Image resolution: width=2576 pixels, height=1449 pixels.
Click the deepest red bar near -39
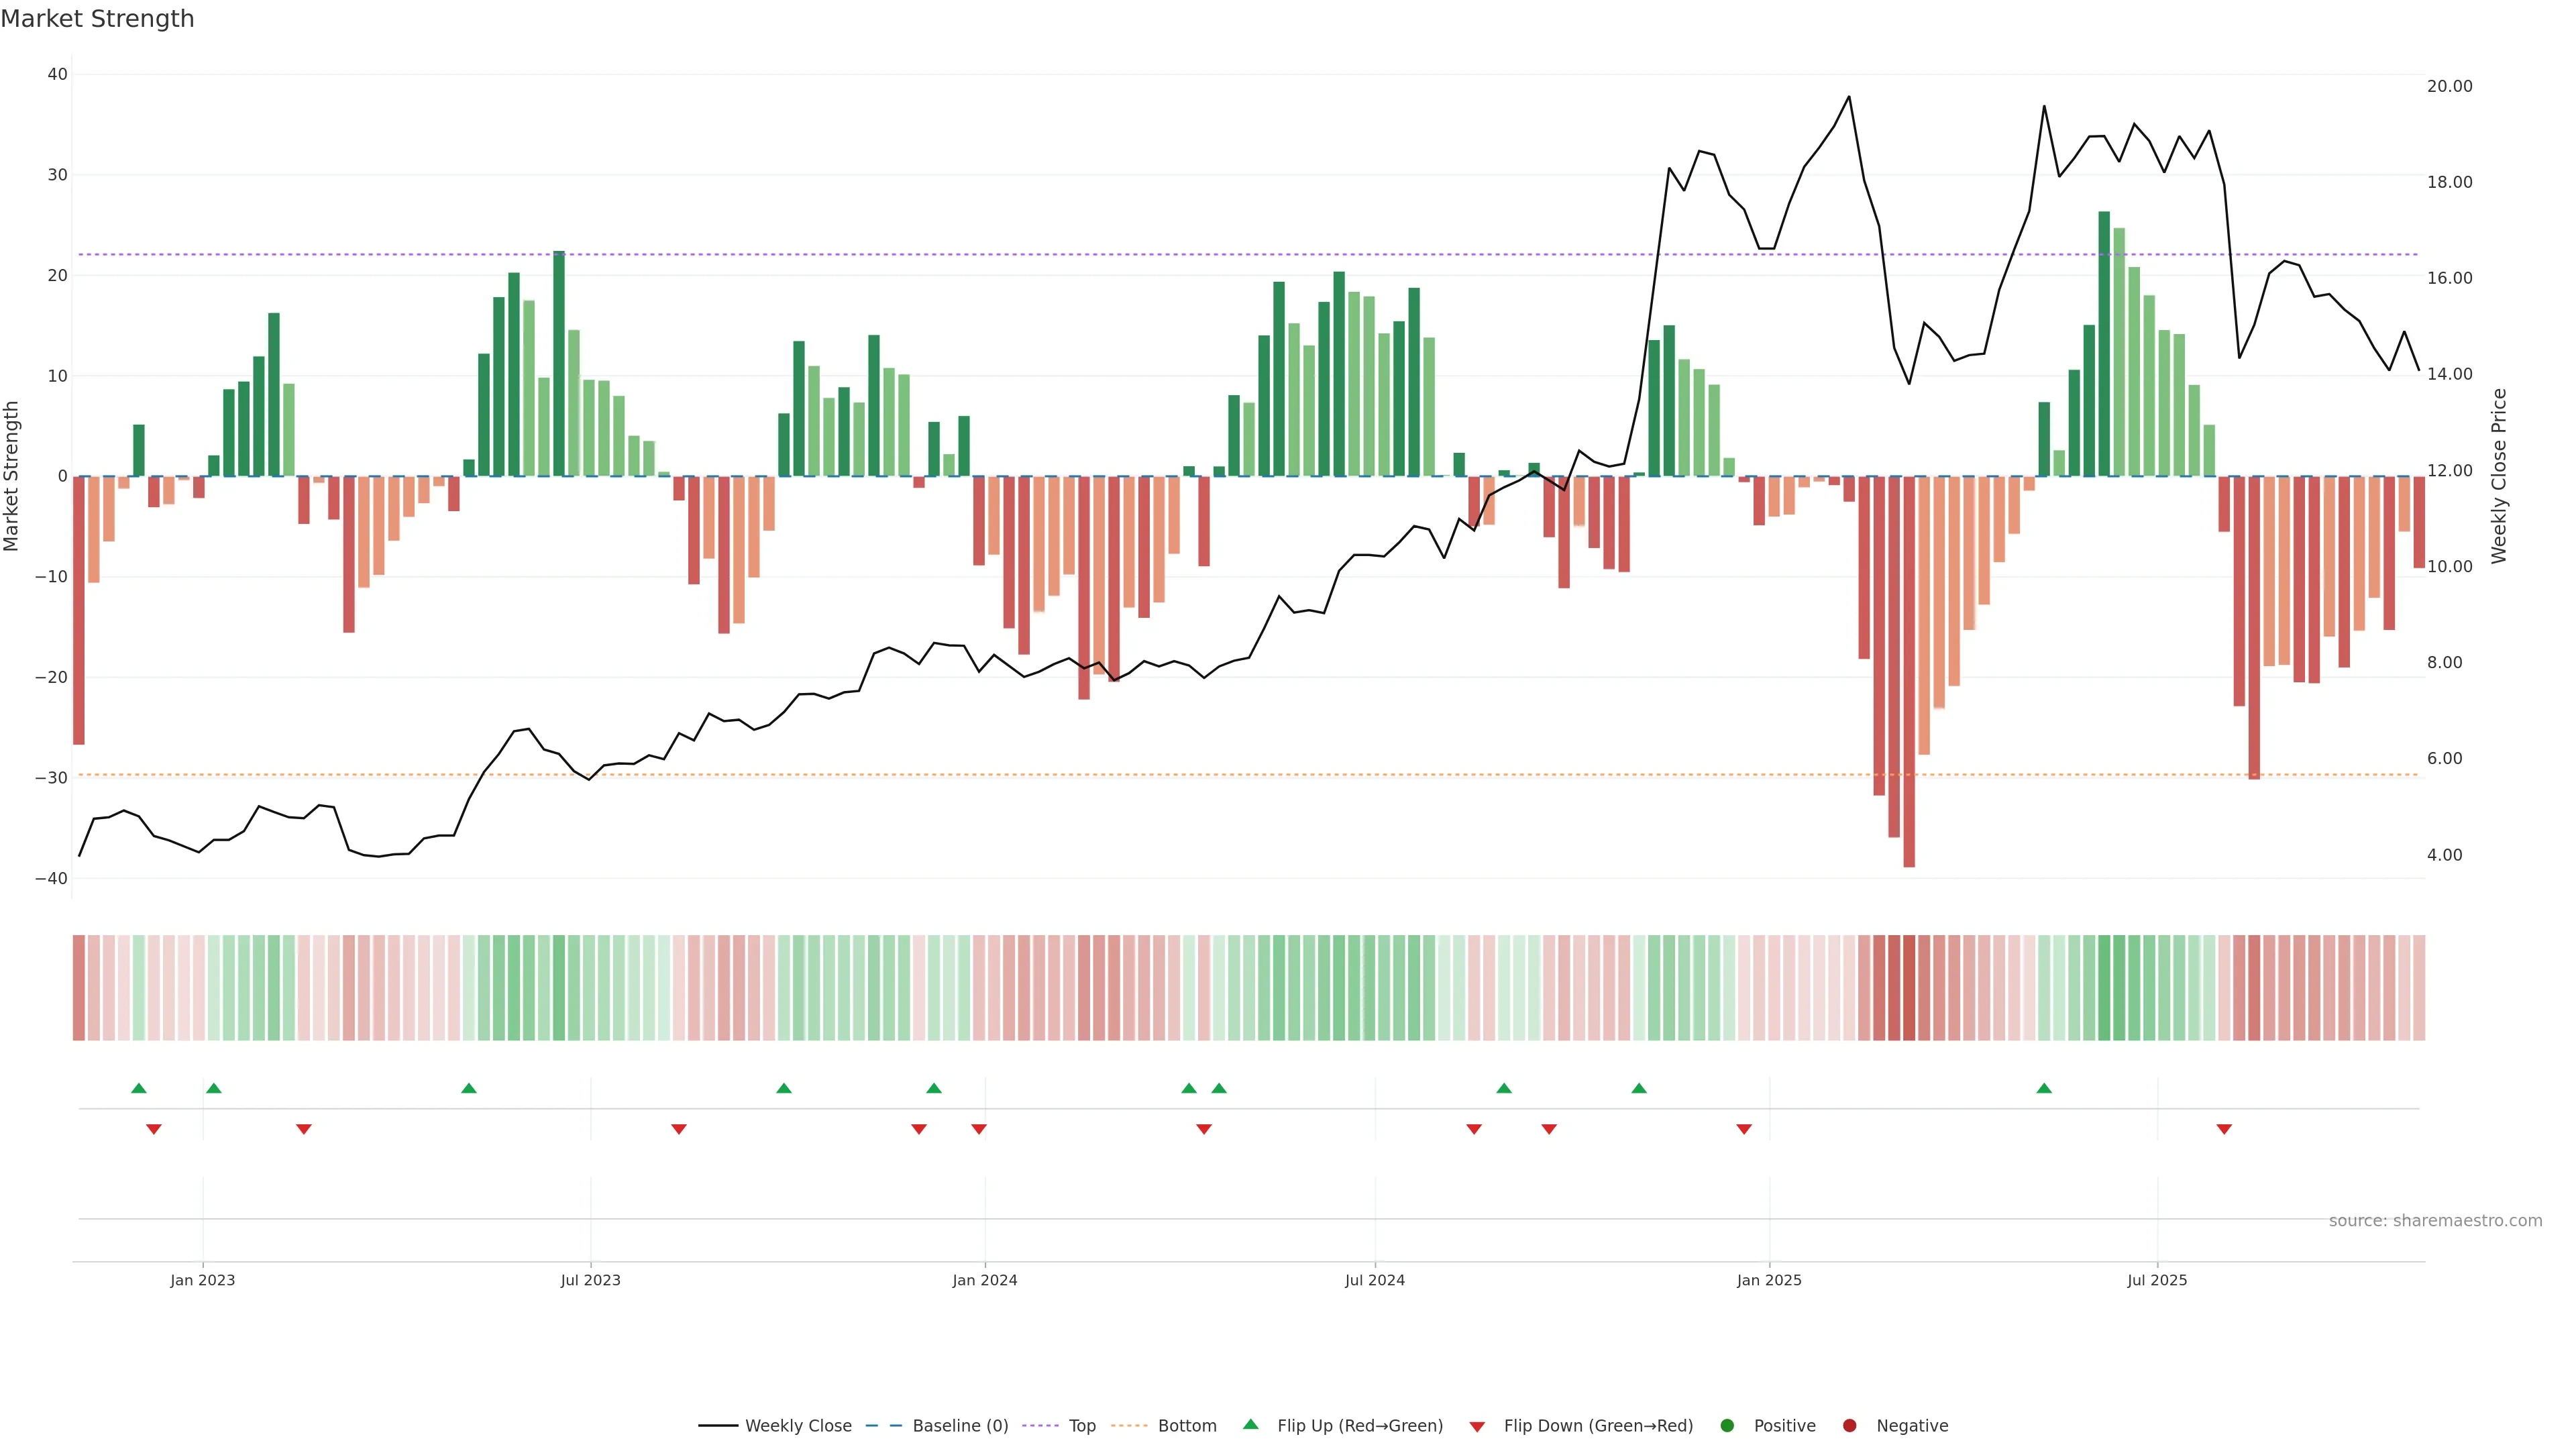(x=1909, y=670)
